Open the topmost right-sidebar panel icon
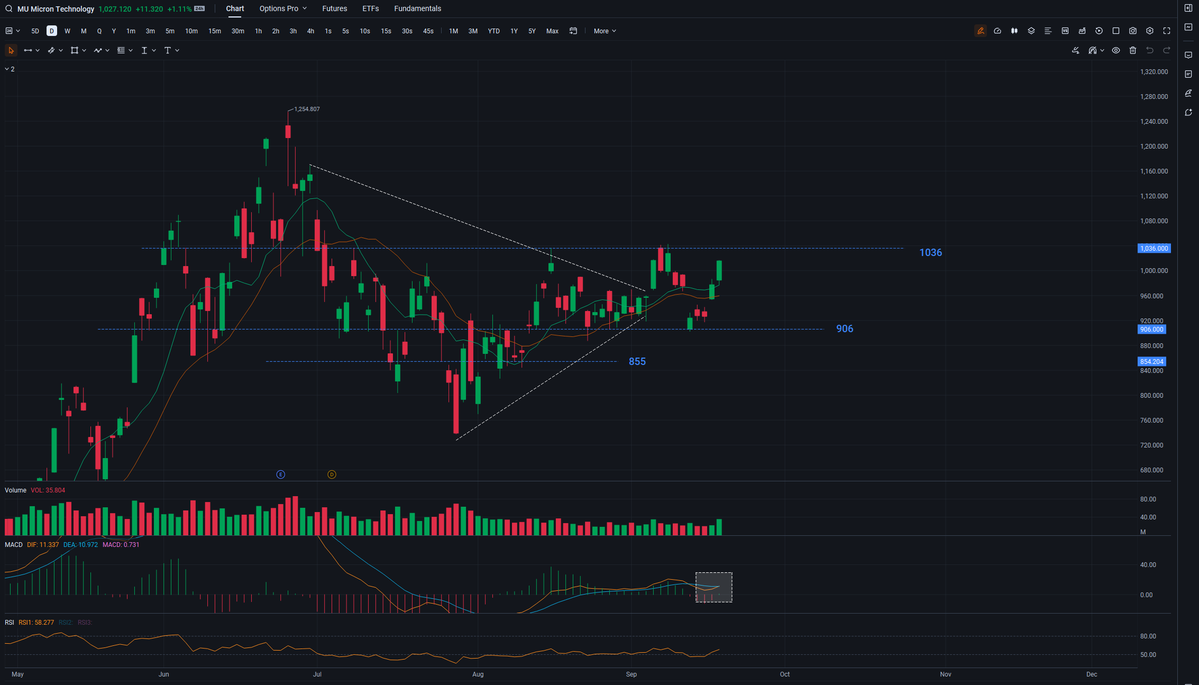The image size is (1199, 685). [x=1188, y=9]
